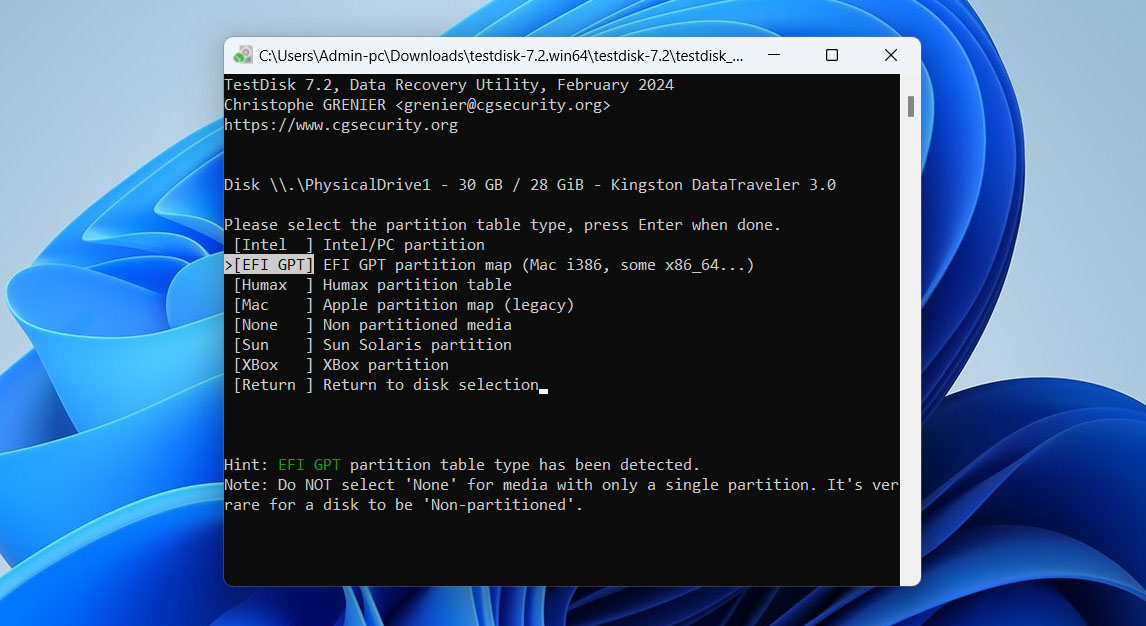Click the https://www.cgsecurity.org URL text
Viewport: 1146px width, 626px height.
[x=341, y=125]
